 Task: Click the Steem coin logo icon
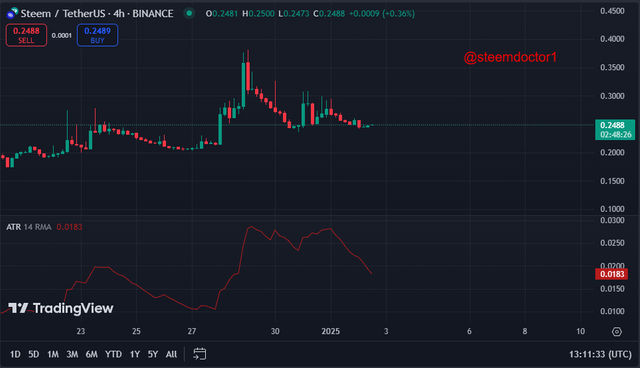[12, 13]
